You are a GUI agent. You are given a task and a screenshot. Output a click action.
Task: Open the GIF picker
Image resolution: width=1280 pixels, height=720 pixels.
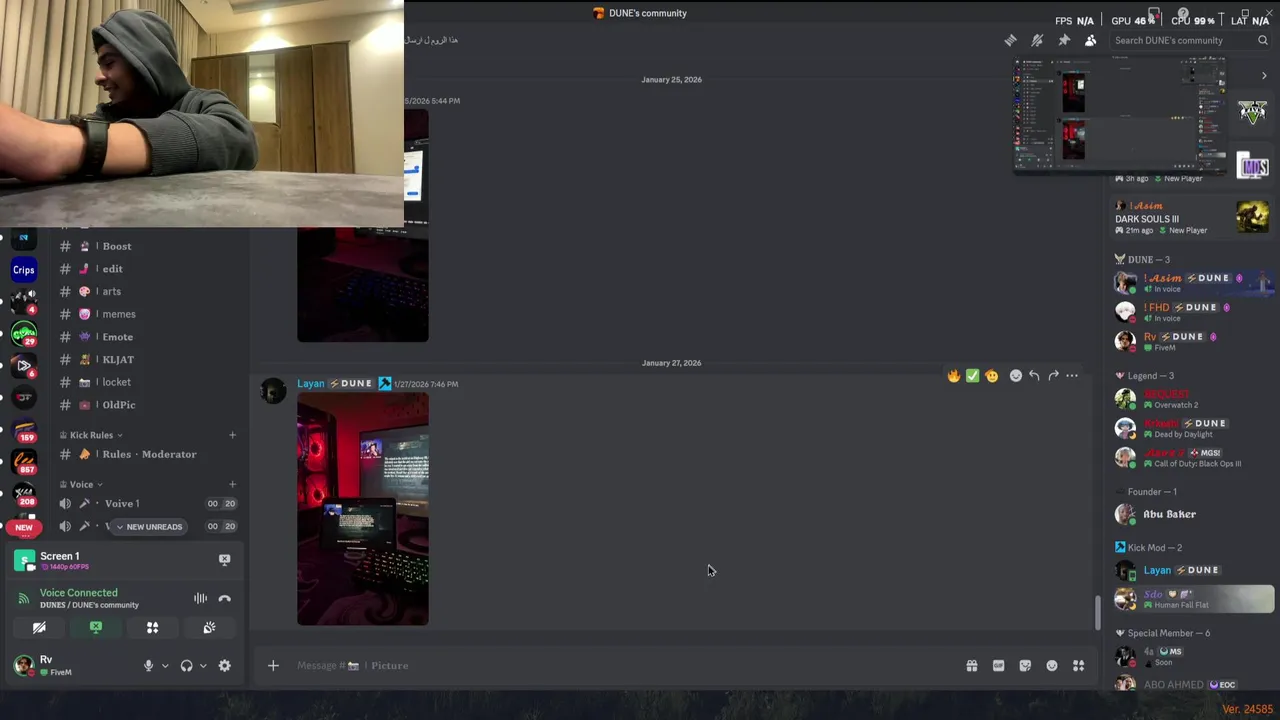[x=998, y=666]
